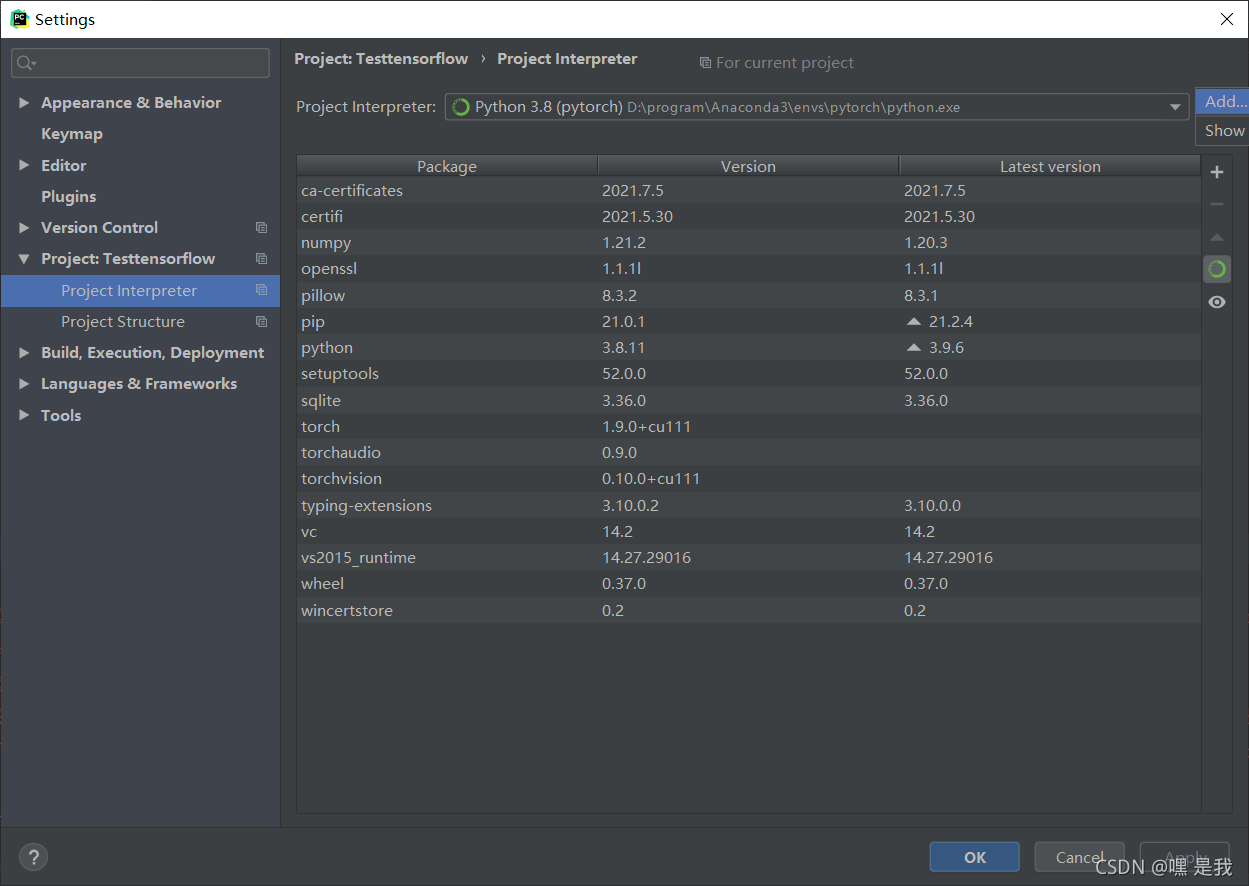Expand Appearance & Behavior settings

pos(24,102)
